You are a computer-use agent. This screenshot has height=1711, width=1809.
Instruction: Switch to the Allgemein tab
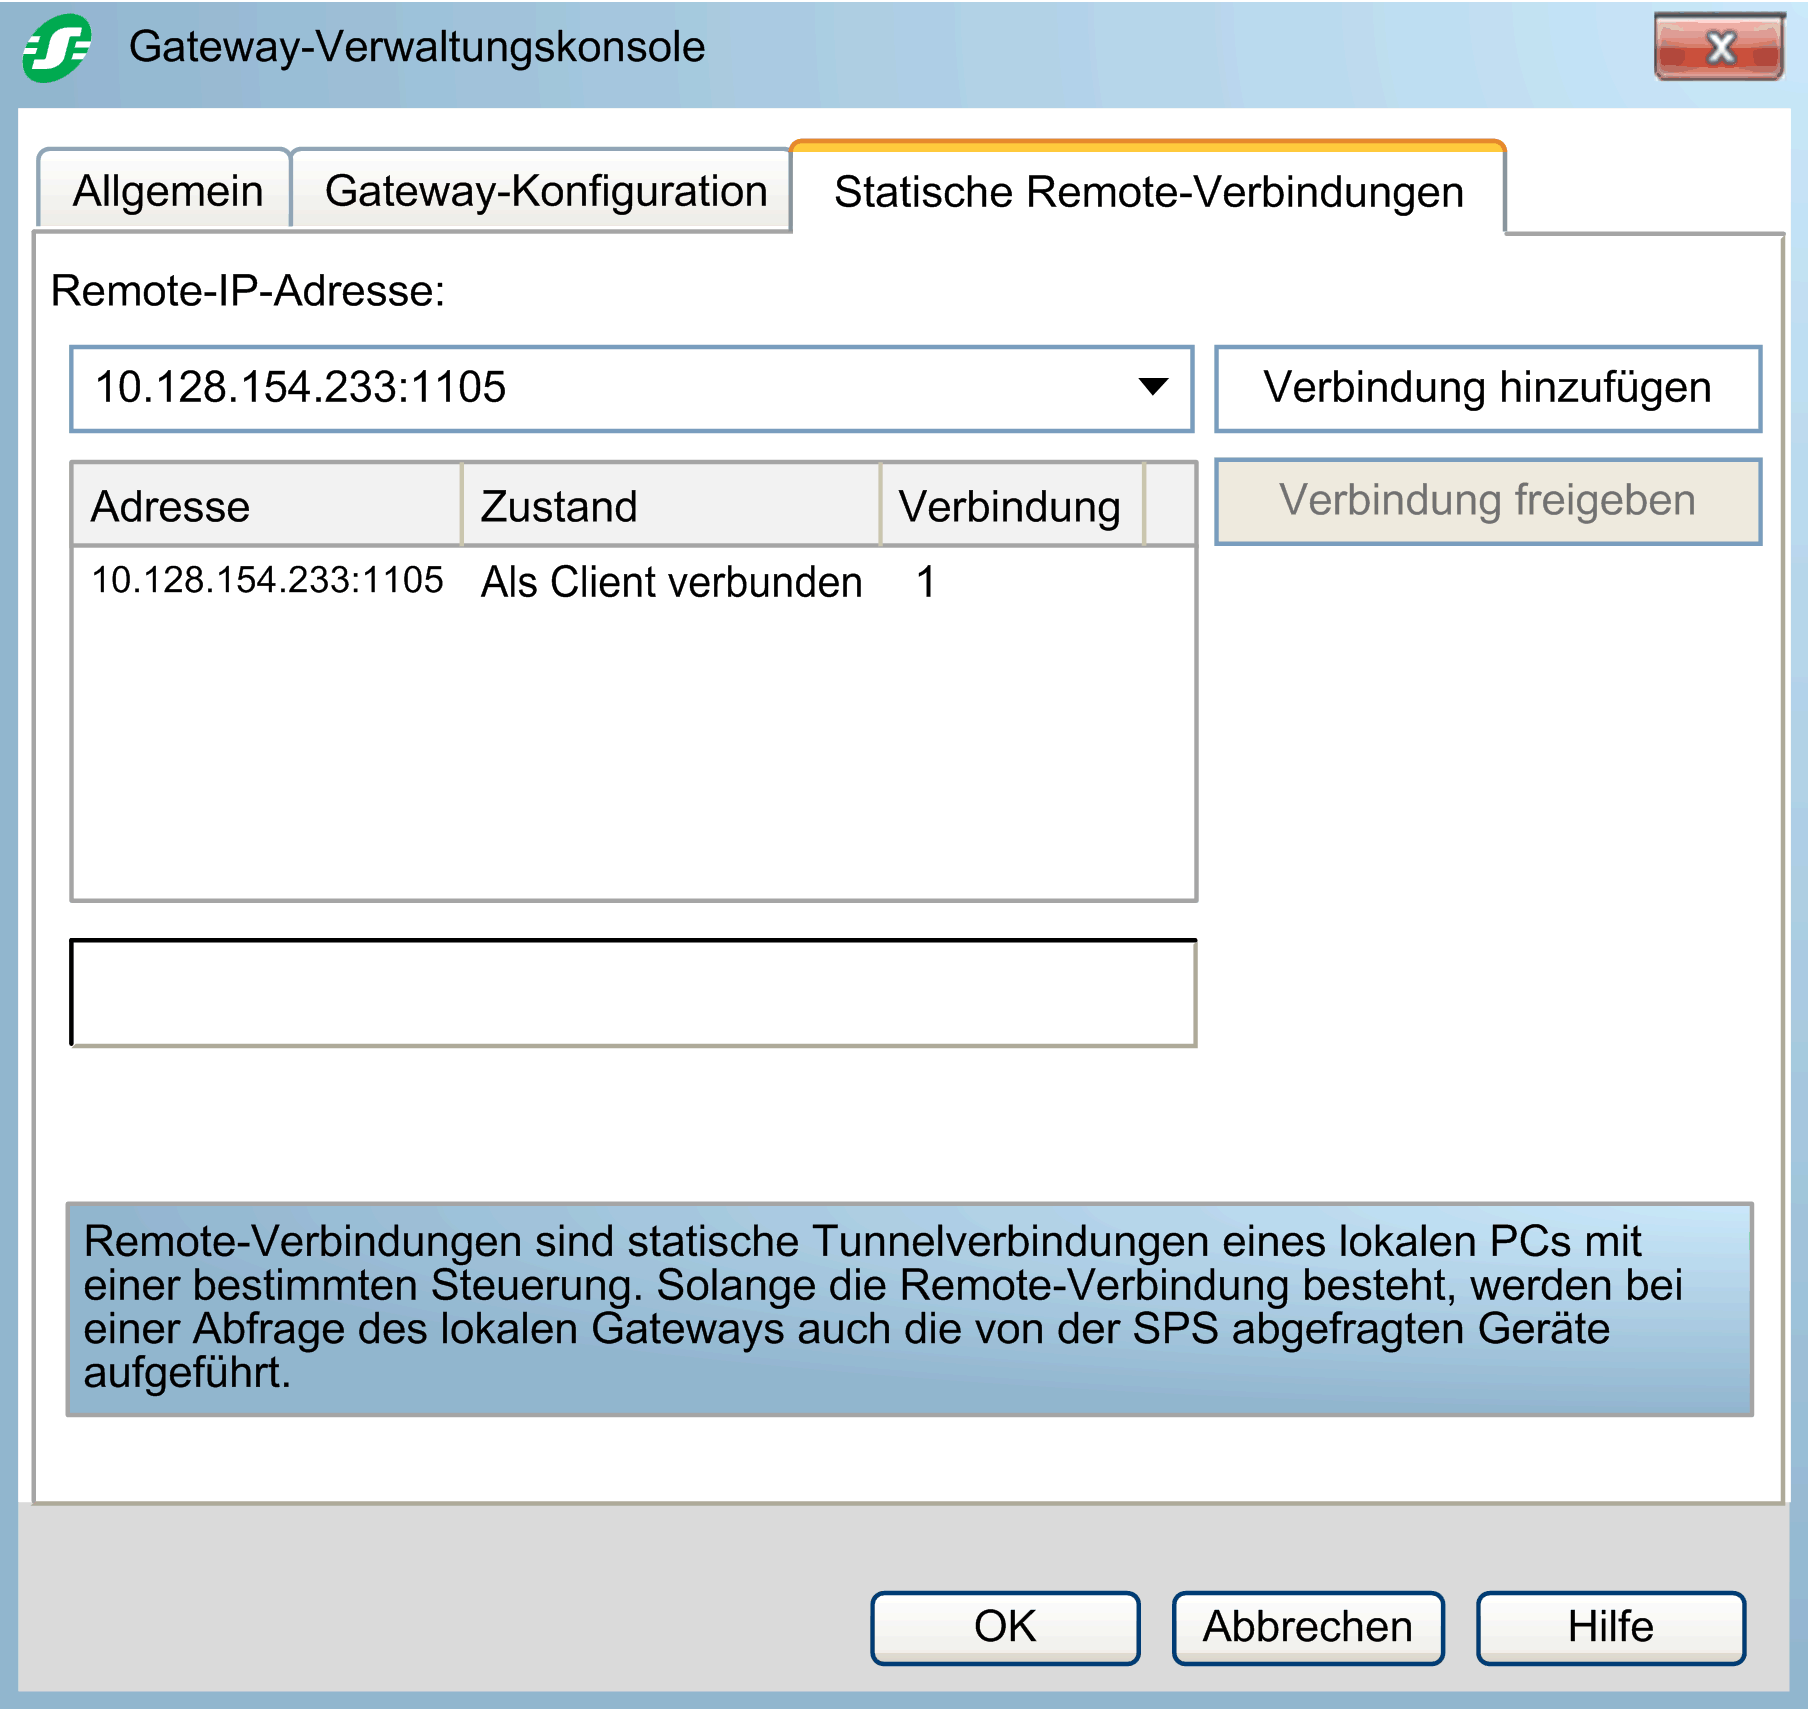(166, 190)
